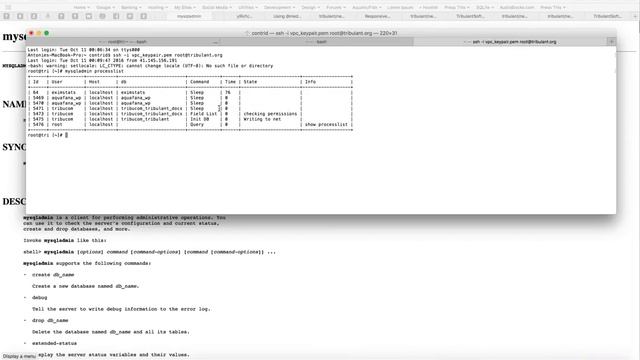Open the Google bookmarks folder dropdown

(105, 7)
